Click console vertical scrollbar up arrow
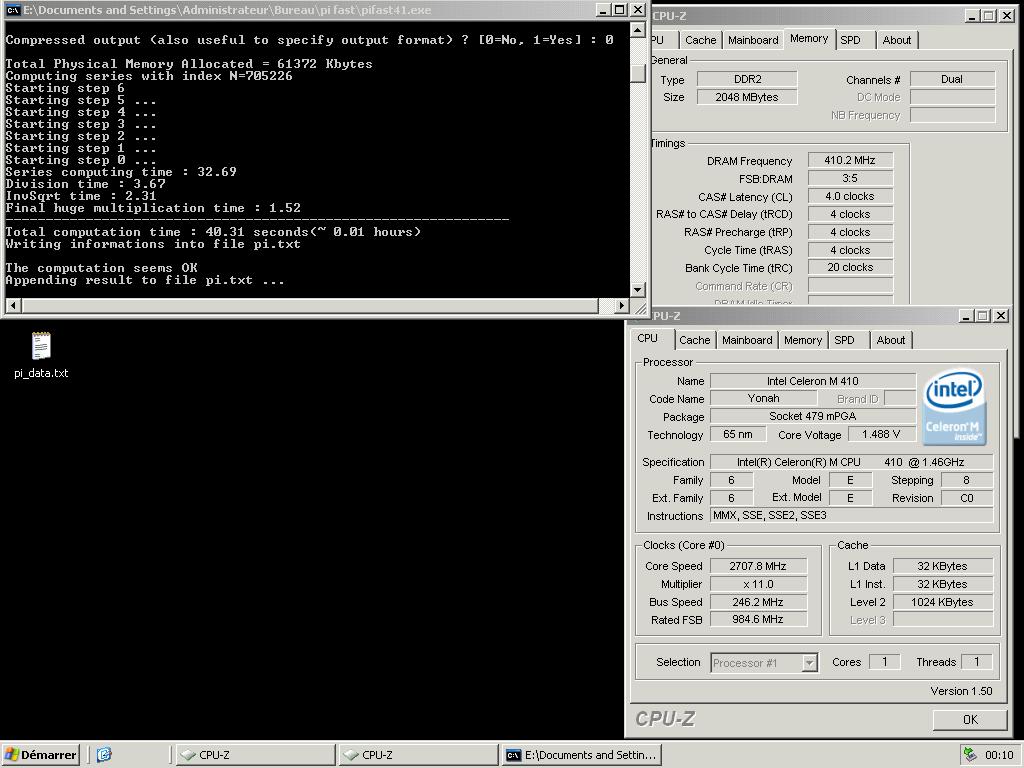This screenshot has width=1024, height=768. [x=638, y=29]
